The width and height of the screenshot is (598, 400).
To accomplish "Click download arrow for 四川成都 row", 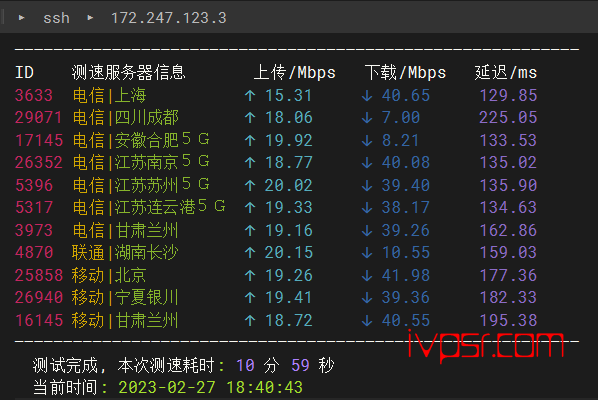I will coord(367,118).
